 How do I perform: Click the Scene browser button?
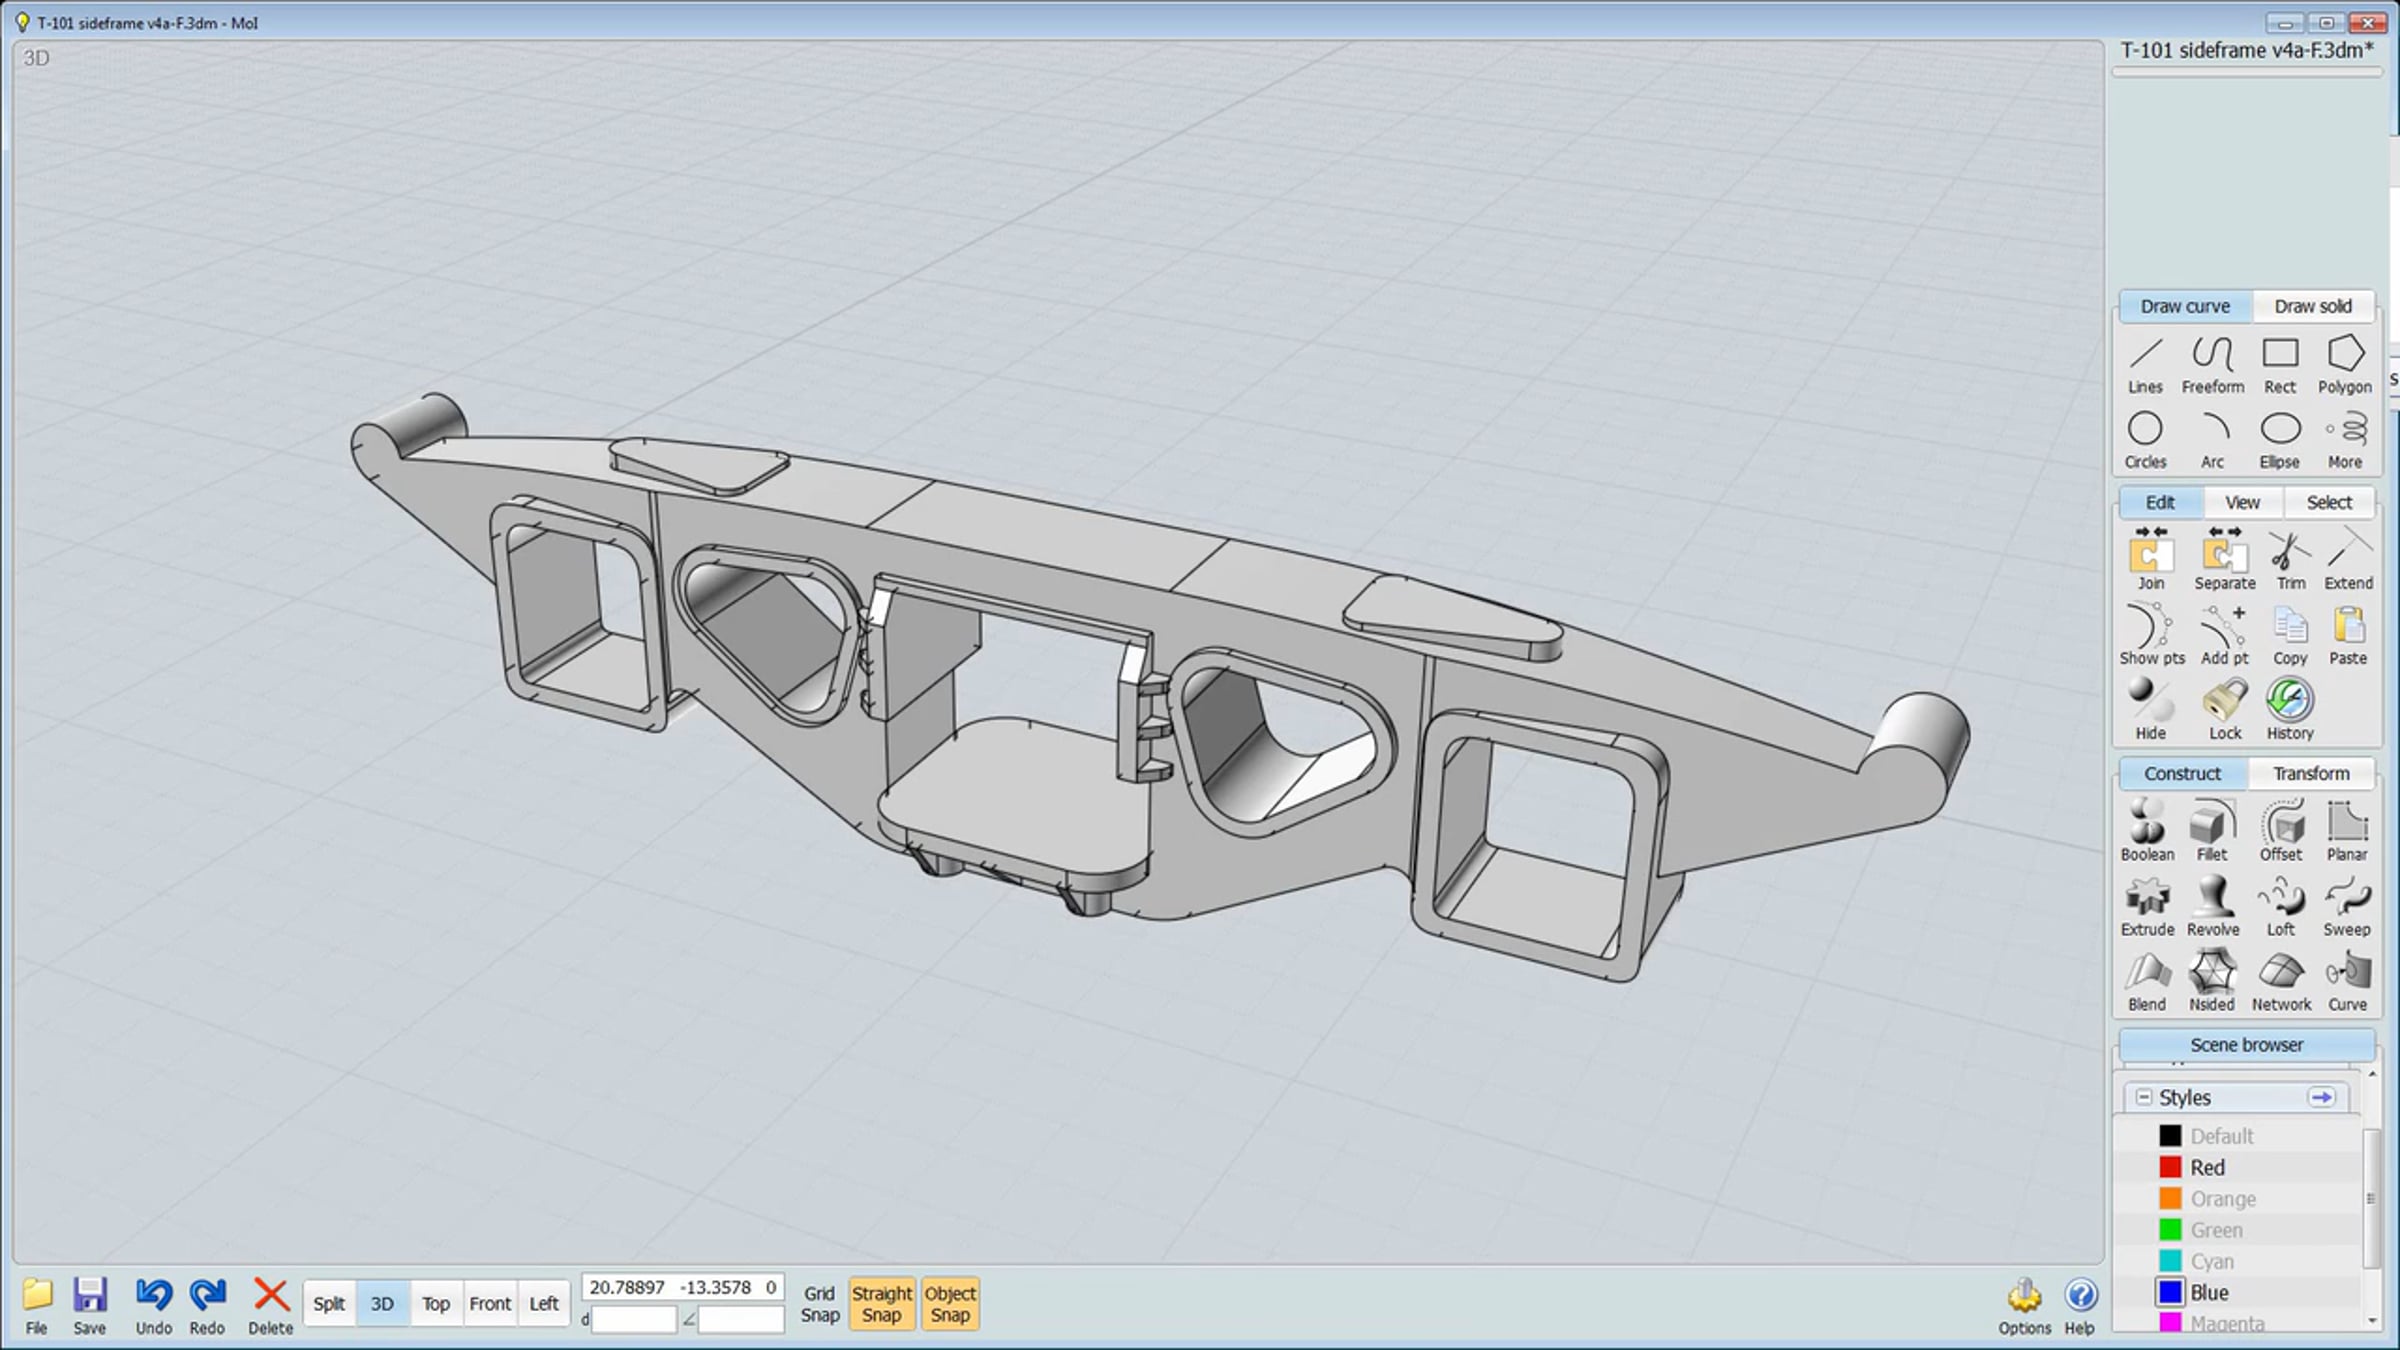[2246, 1045]
